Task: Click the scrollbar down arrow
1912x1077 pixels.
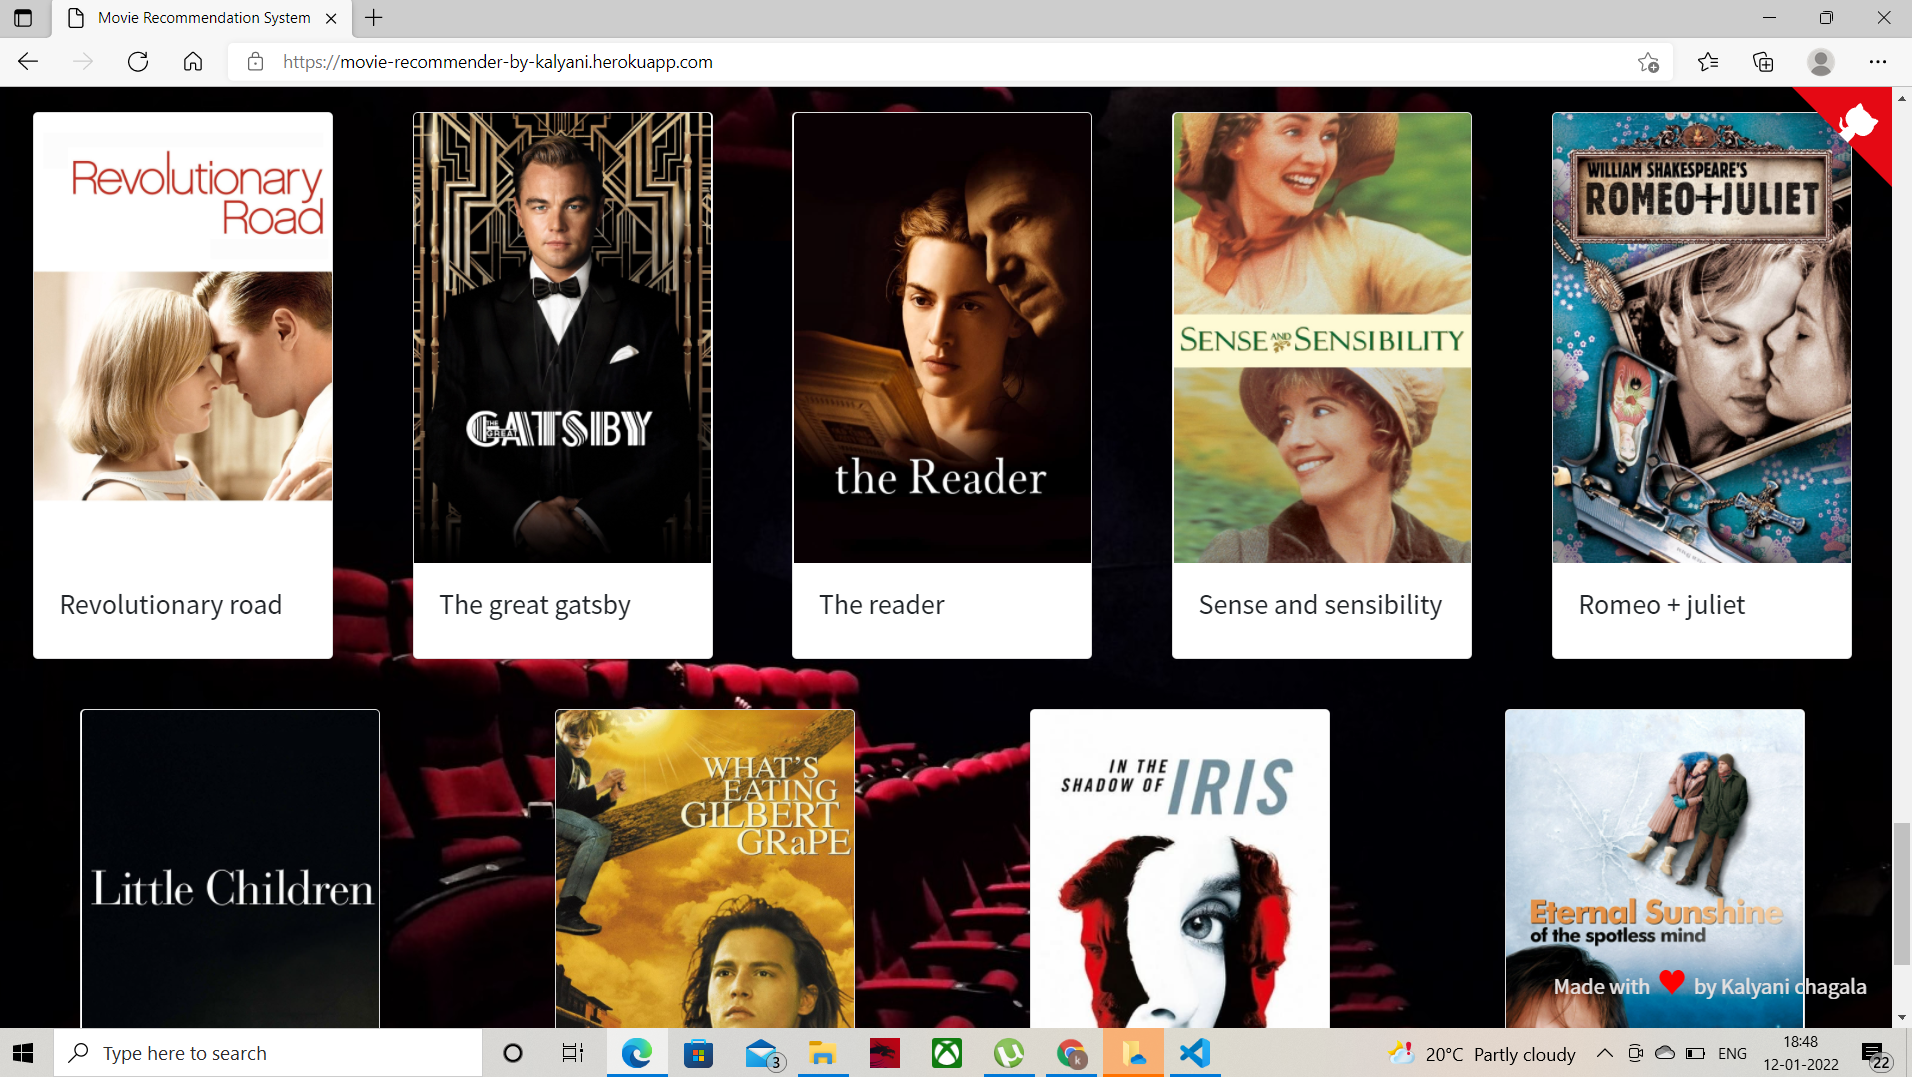Action: click(x=1901, y=1018)
